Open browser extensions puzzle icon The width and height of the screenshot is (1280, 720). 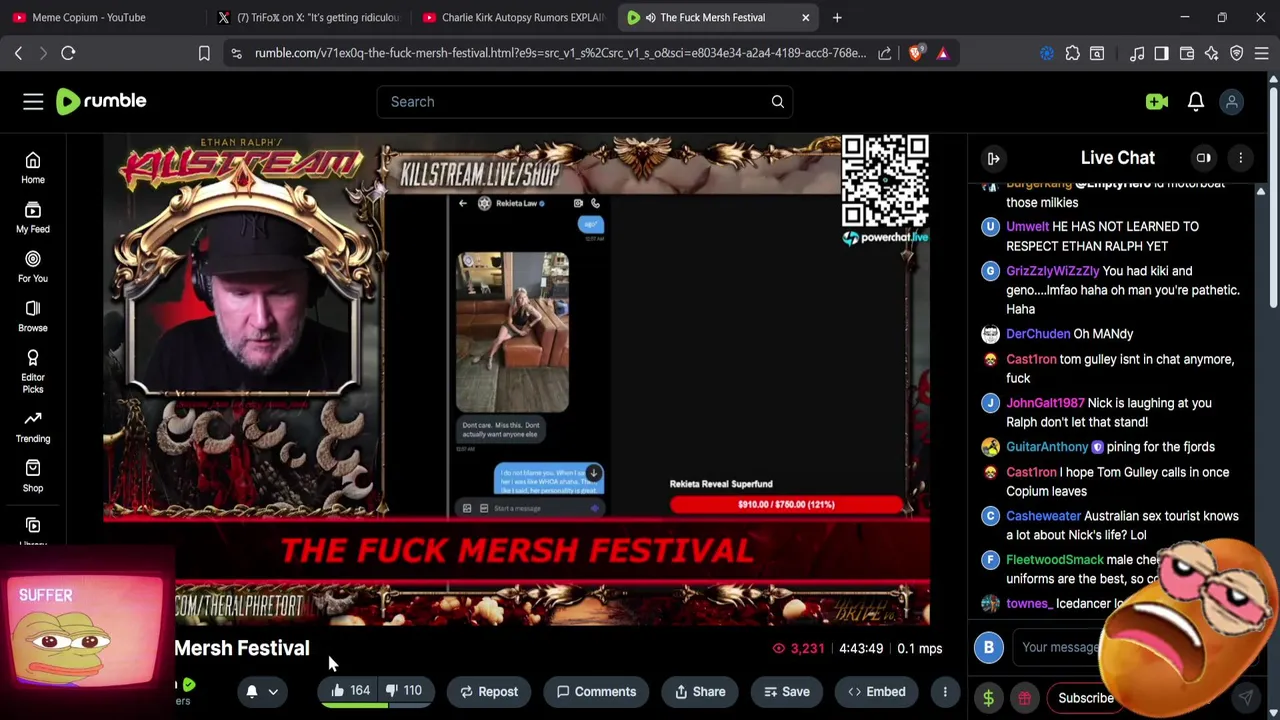pyautogui.click(x=1073, y=53)
